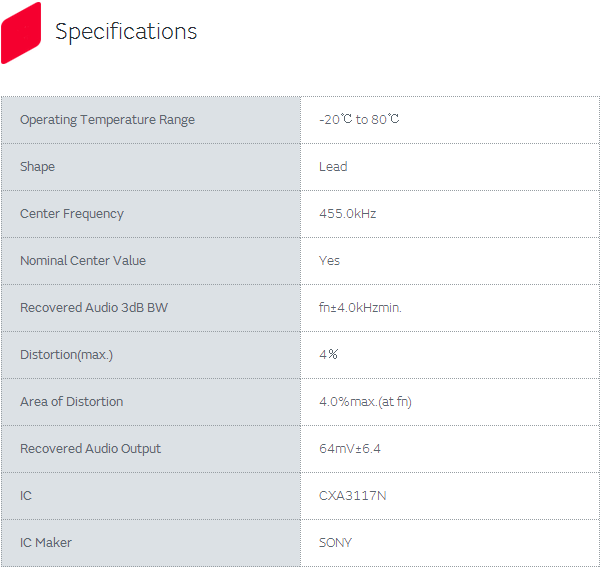Click the fn±4.0kHzmin. value
Viewport: 601px width, 569px height.
360,308
